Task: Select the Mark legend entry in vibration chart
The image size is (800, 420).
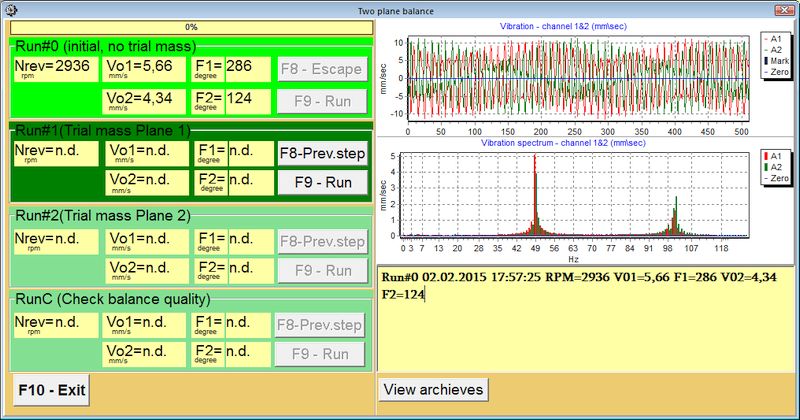Action: tap(775, 61)
